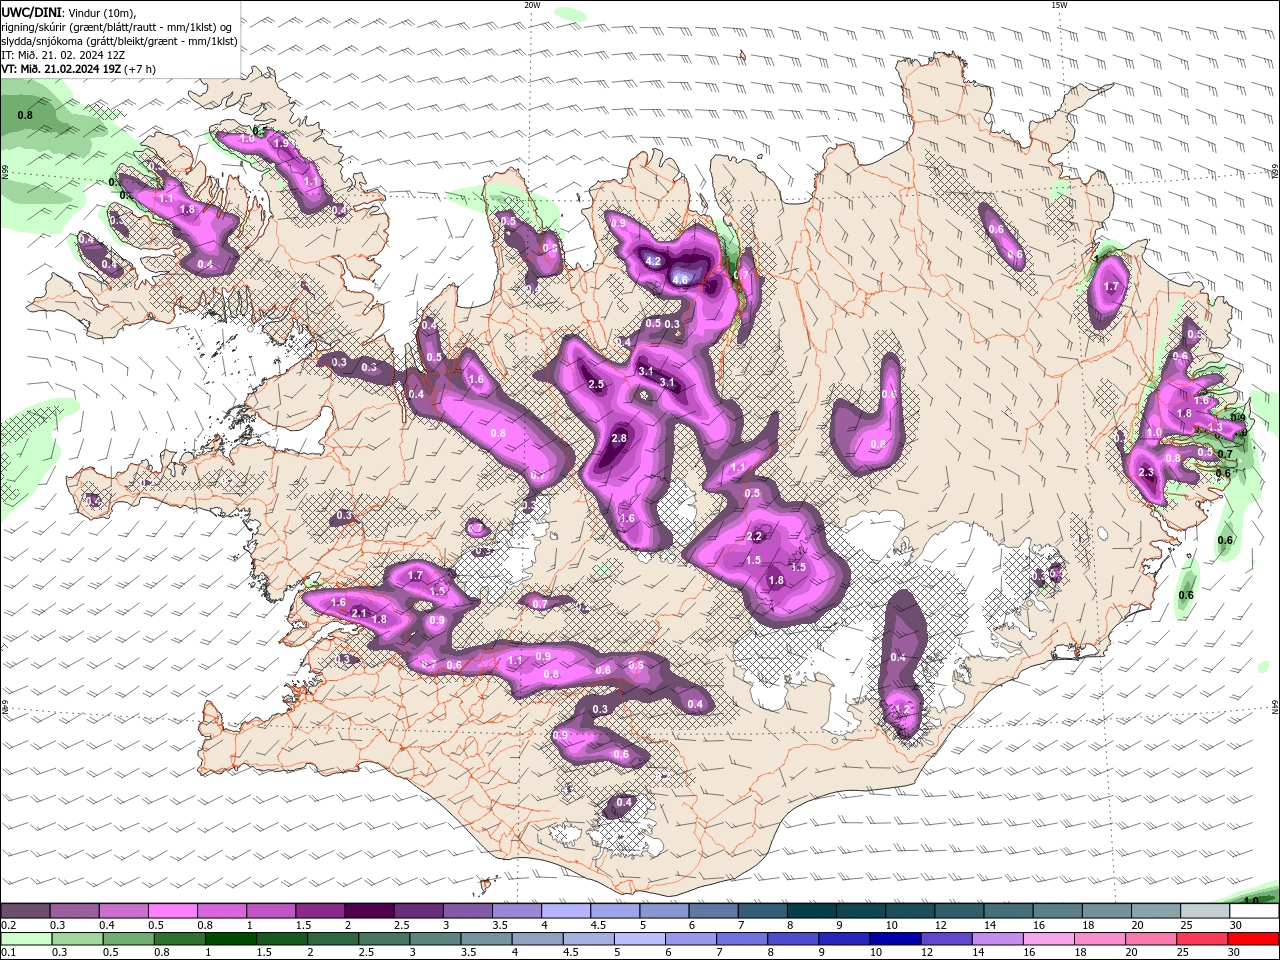Pick the deep blue bottom swatch between 10 and 12

pyautogui.click(x=896, y=939)
